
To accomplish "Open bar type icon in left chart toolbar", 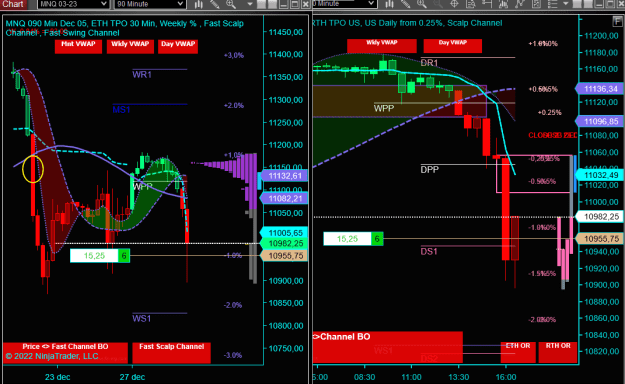I will (199, 4).
